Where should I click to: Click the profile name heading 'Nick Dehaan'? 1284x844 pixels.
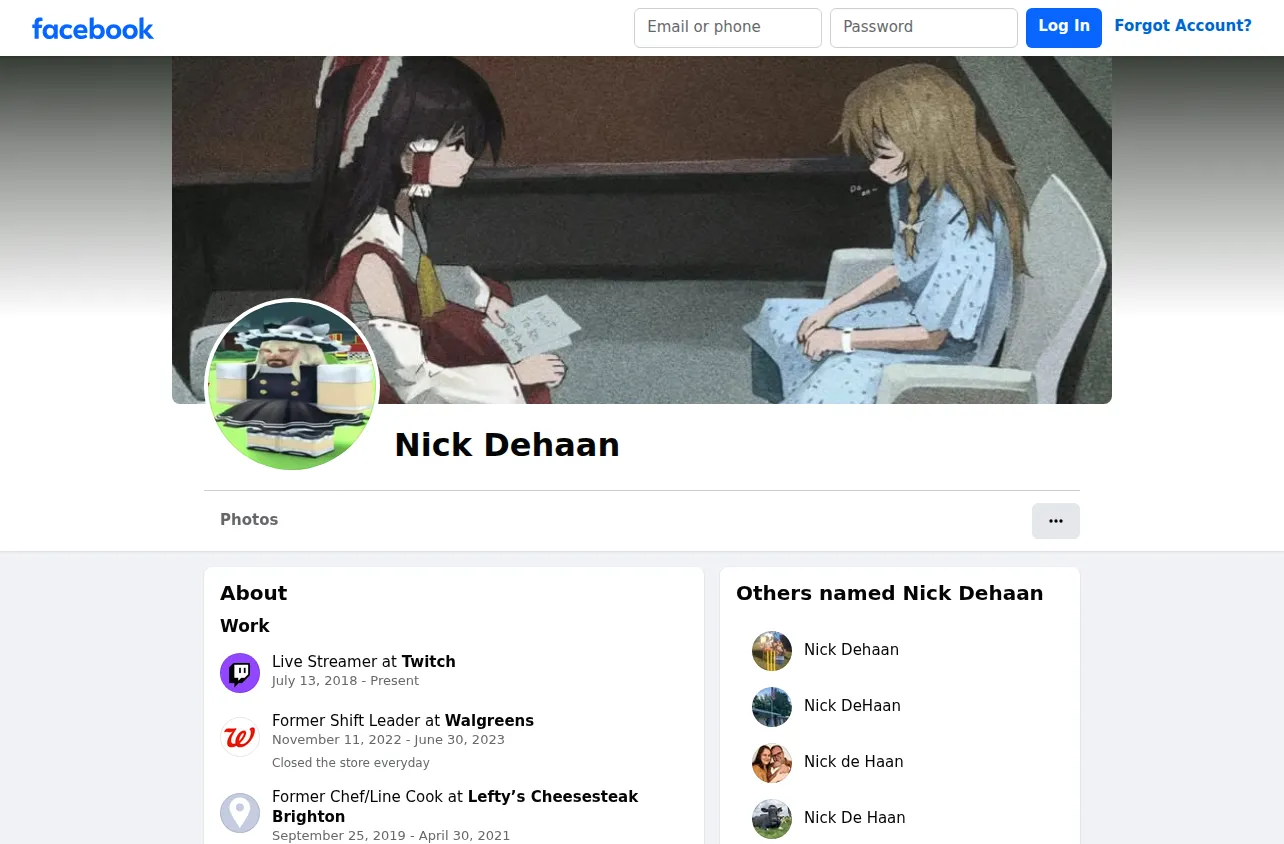(x=507, y=445)
